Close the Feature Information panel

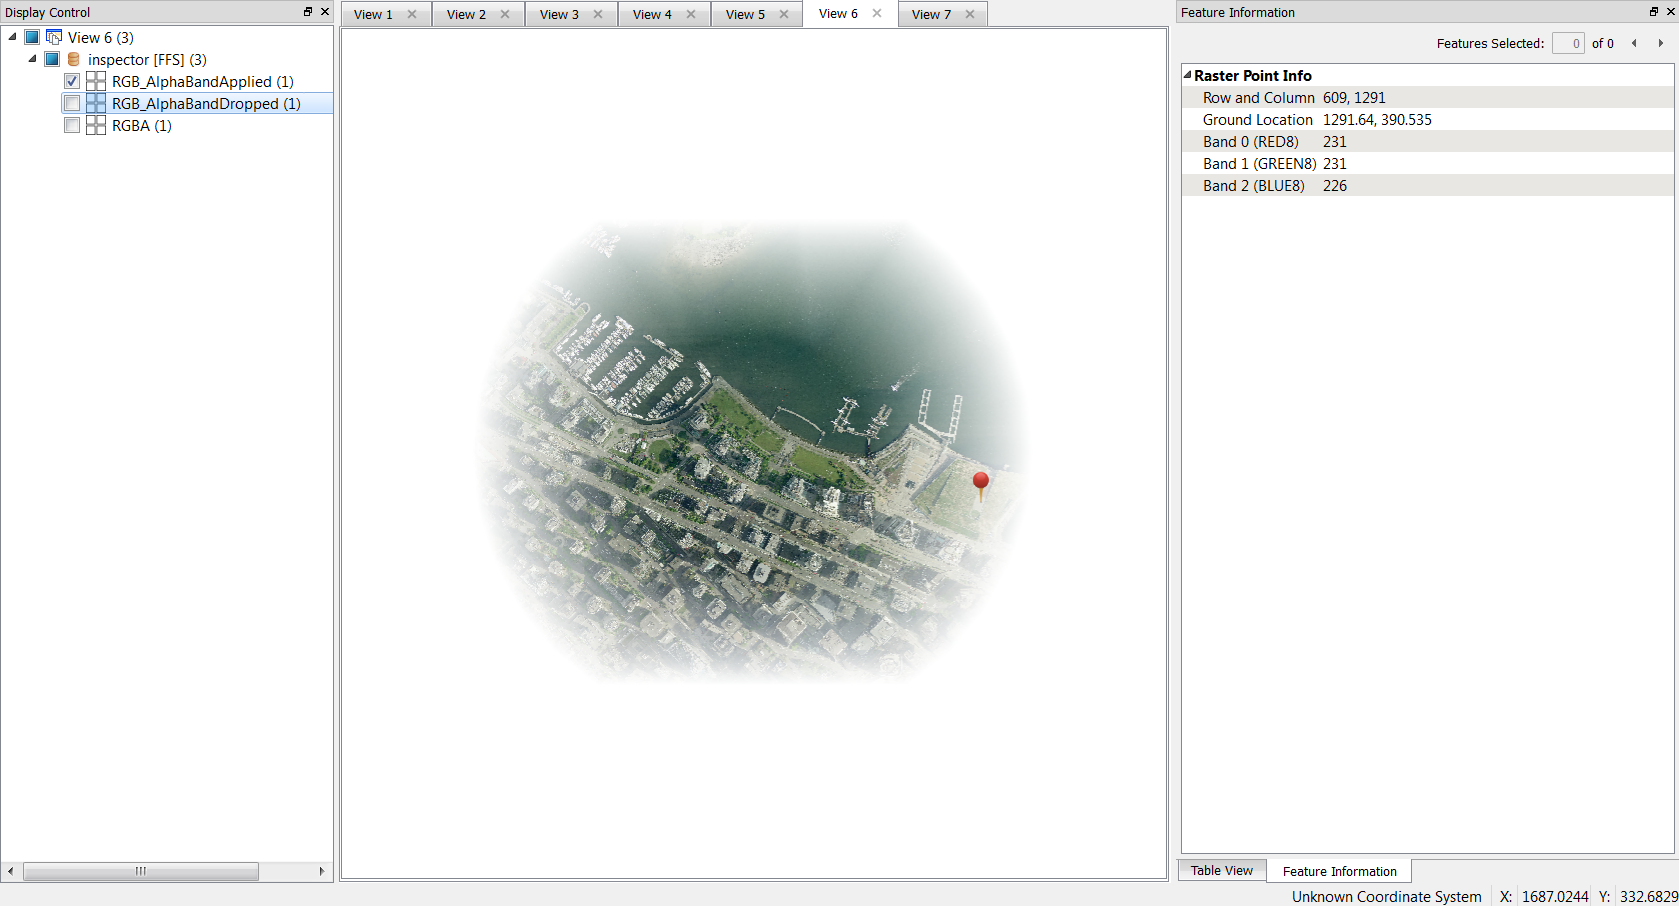[x=1670, y=12]
